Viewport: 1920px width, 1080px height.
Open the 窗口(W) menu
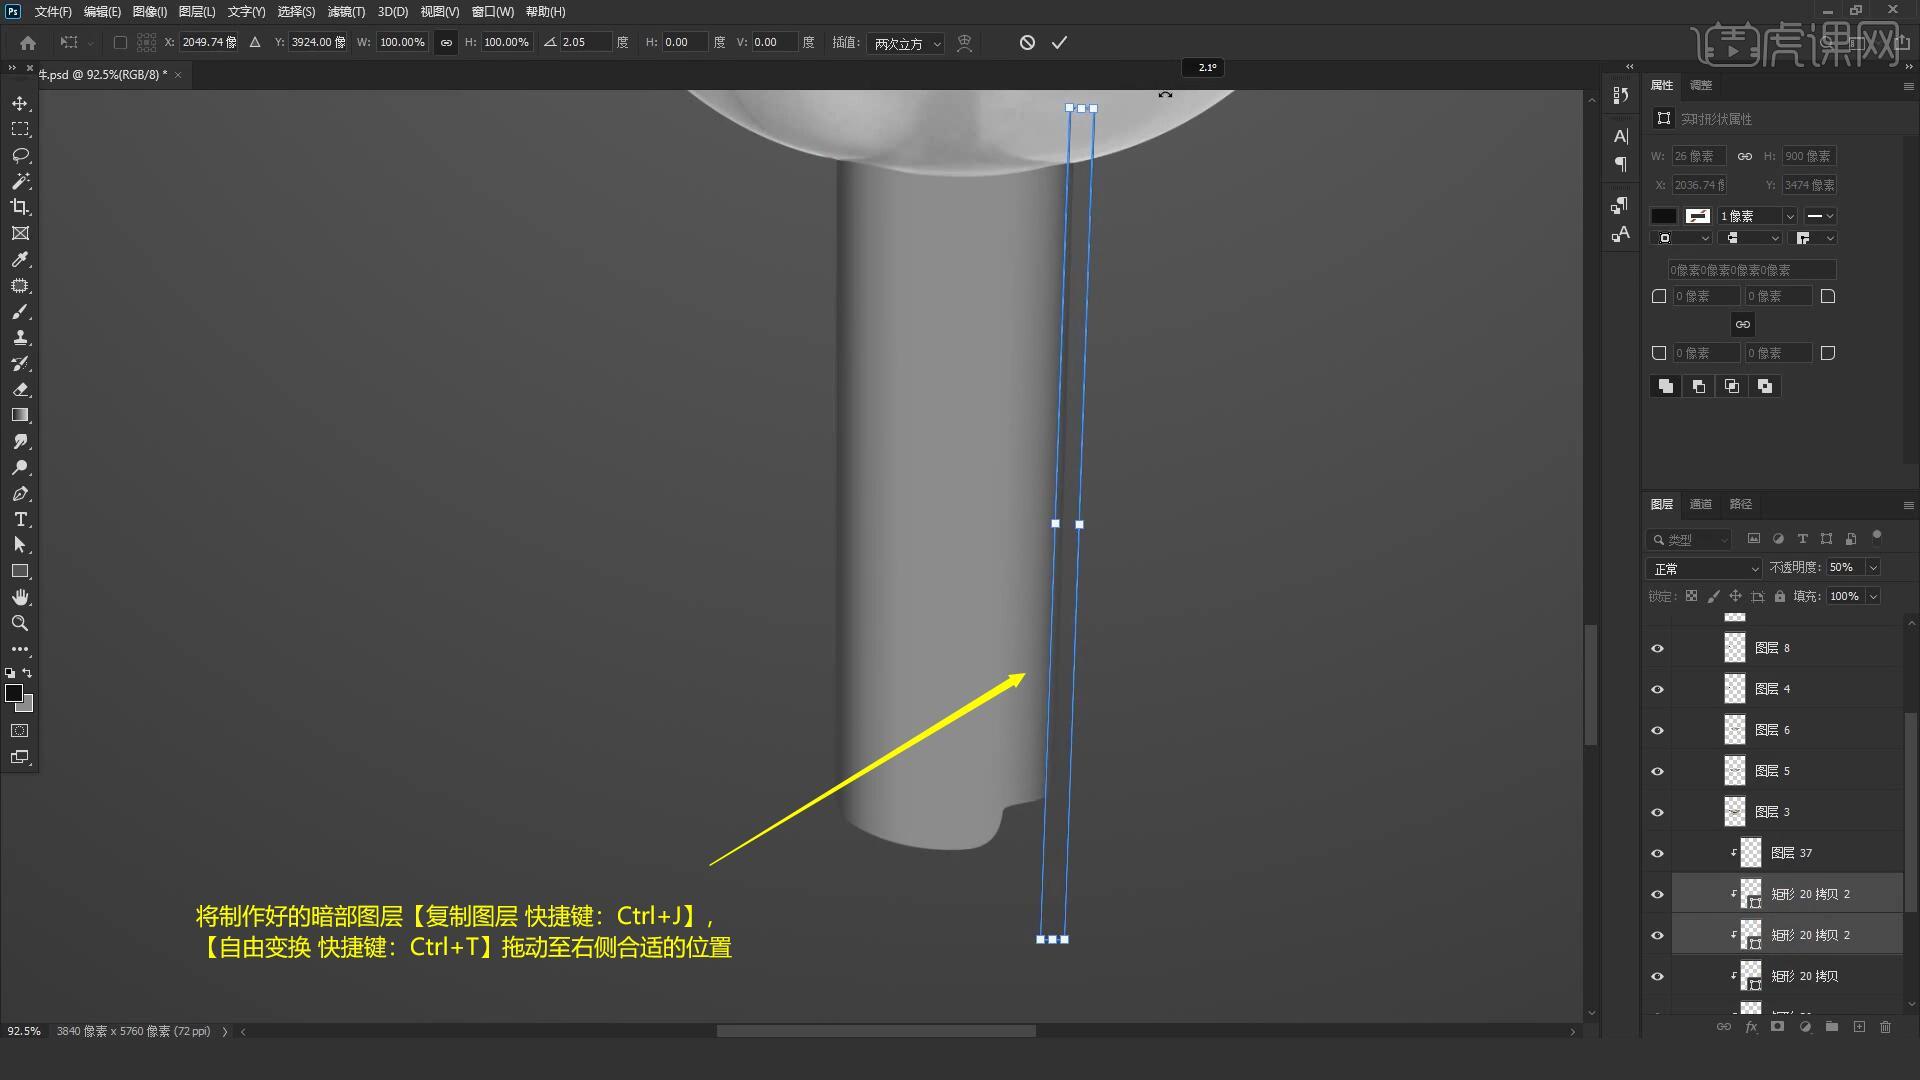tap(493, 12)
